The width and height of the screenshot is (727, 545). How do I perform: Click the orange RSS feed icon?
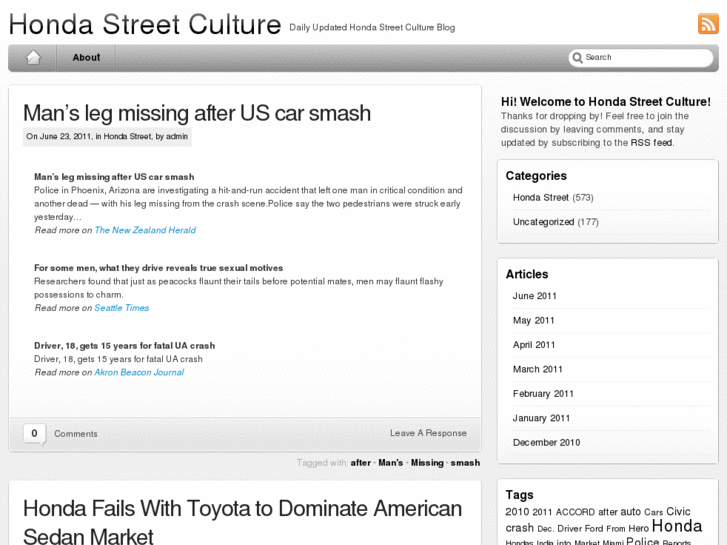click(x=708, y=24)
